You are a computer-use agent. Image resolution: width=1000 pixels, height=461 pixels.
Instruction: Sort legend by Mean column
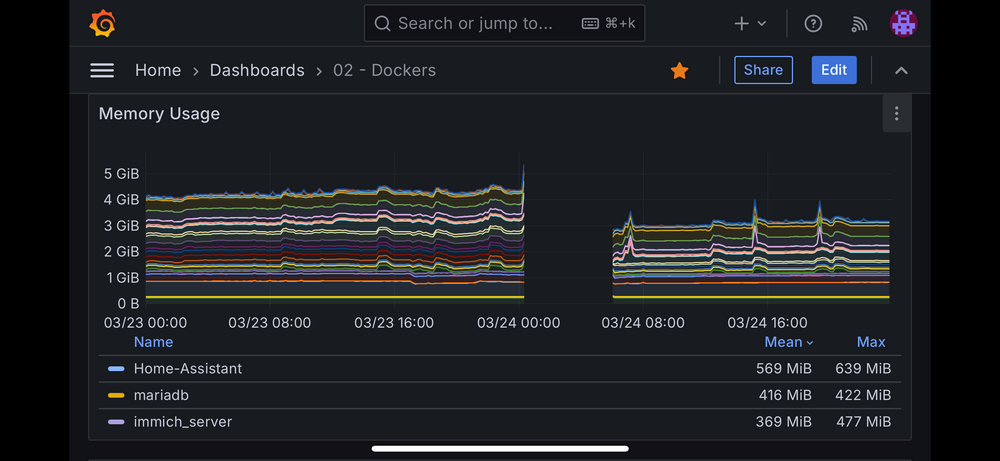point(789,342)
